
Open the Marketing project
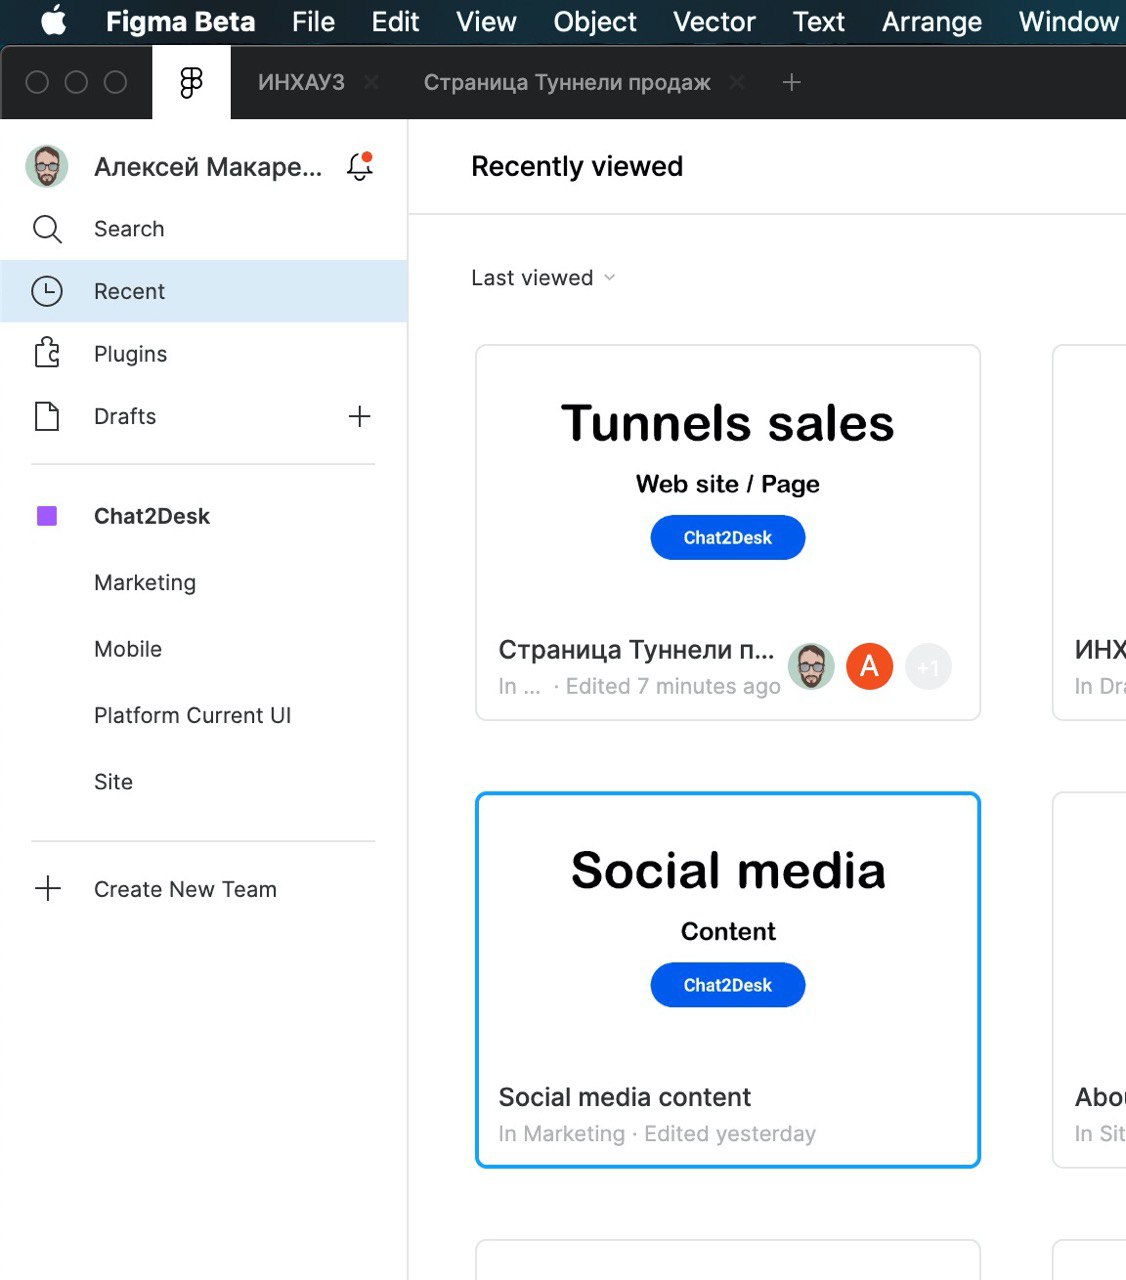click(x=145, y=583)
